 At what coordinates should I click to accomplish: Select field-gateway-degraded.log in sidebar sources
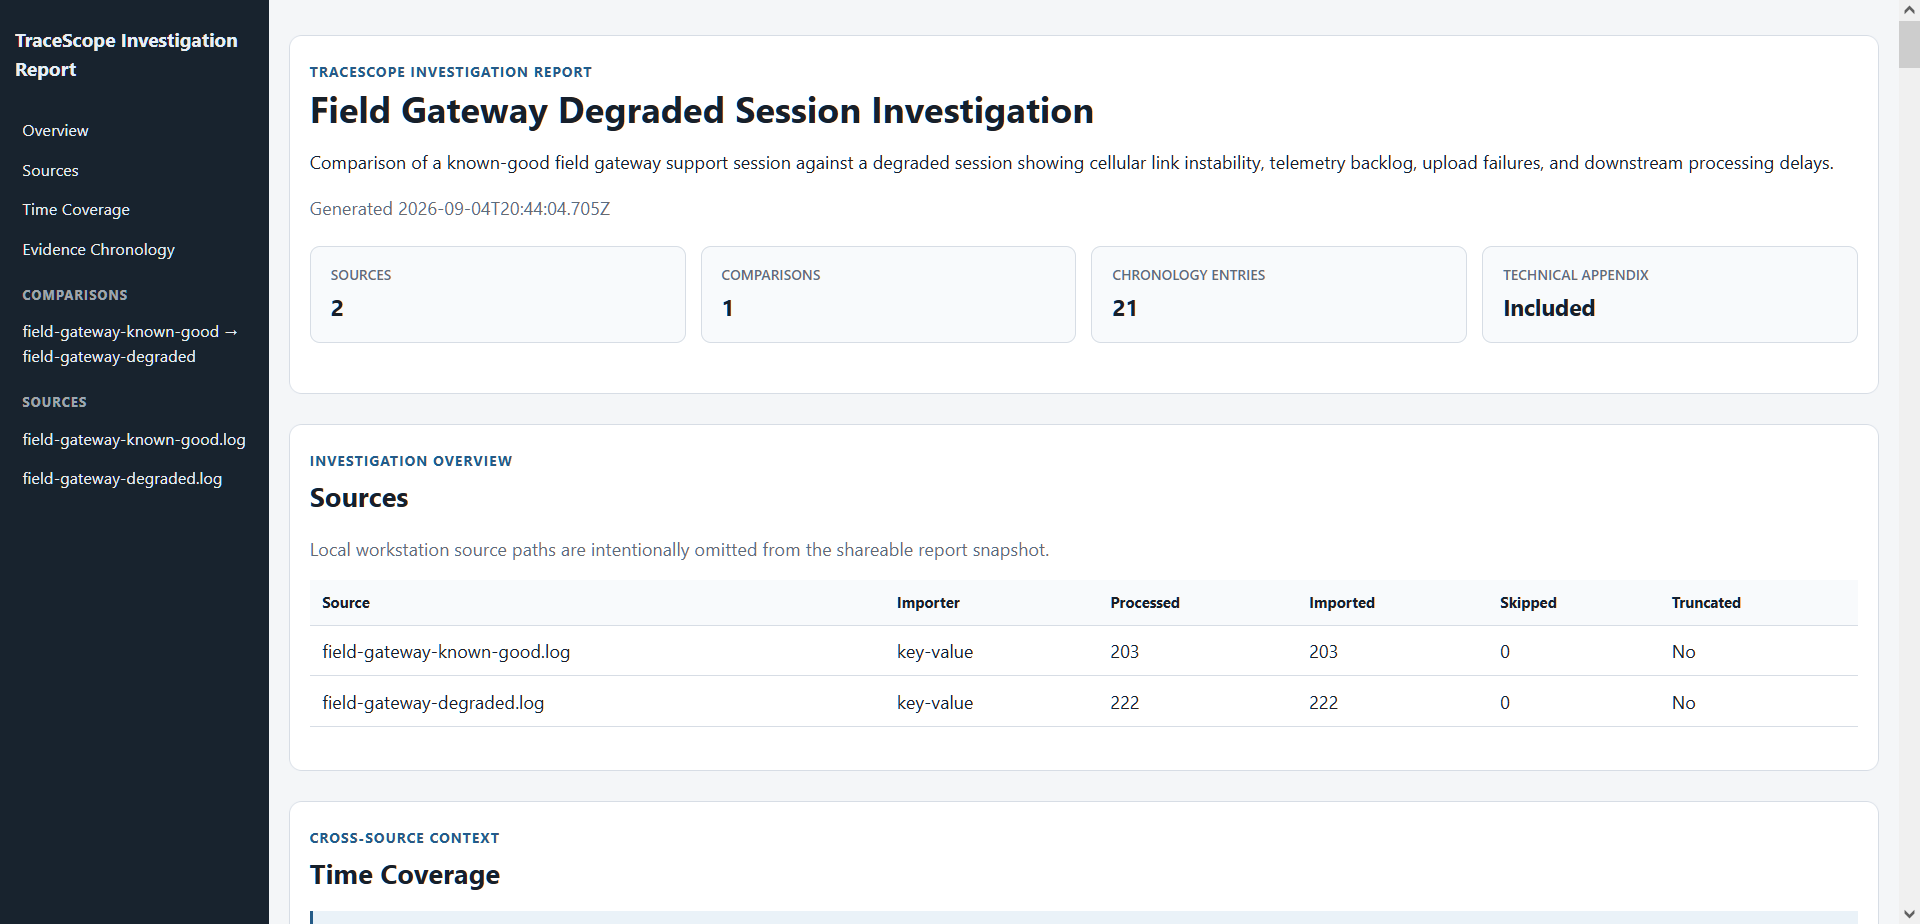122,479
